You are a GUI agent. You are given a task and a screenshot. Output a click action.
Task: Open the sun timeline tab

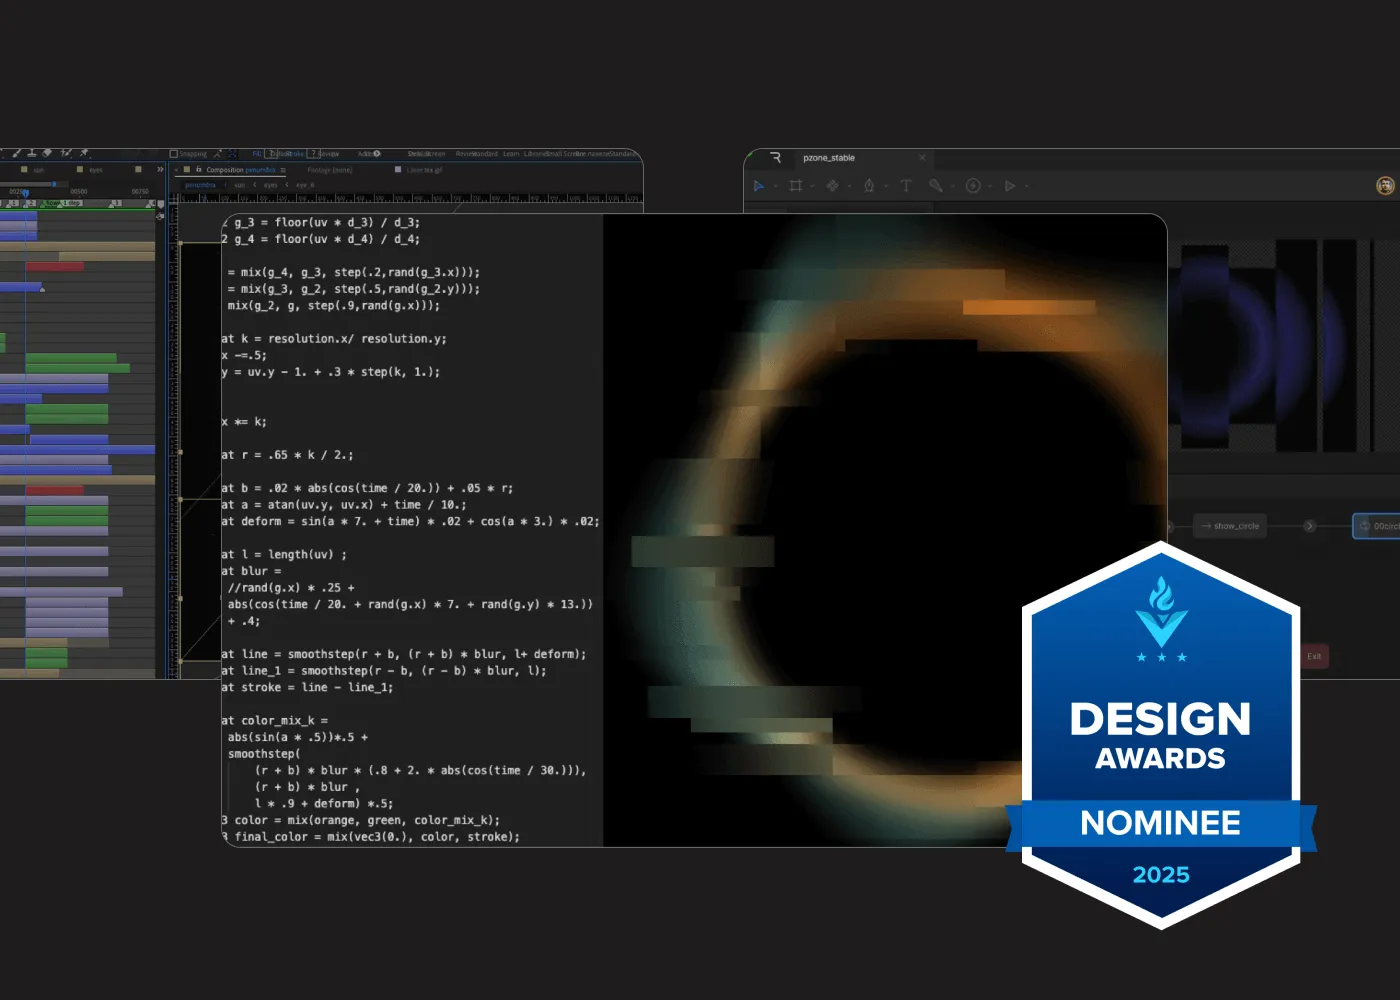coord(39,170)
